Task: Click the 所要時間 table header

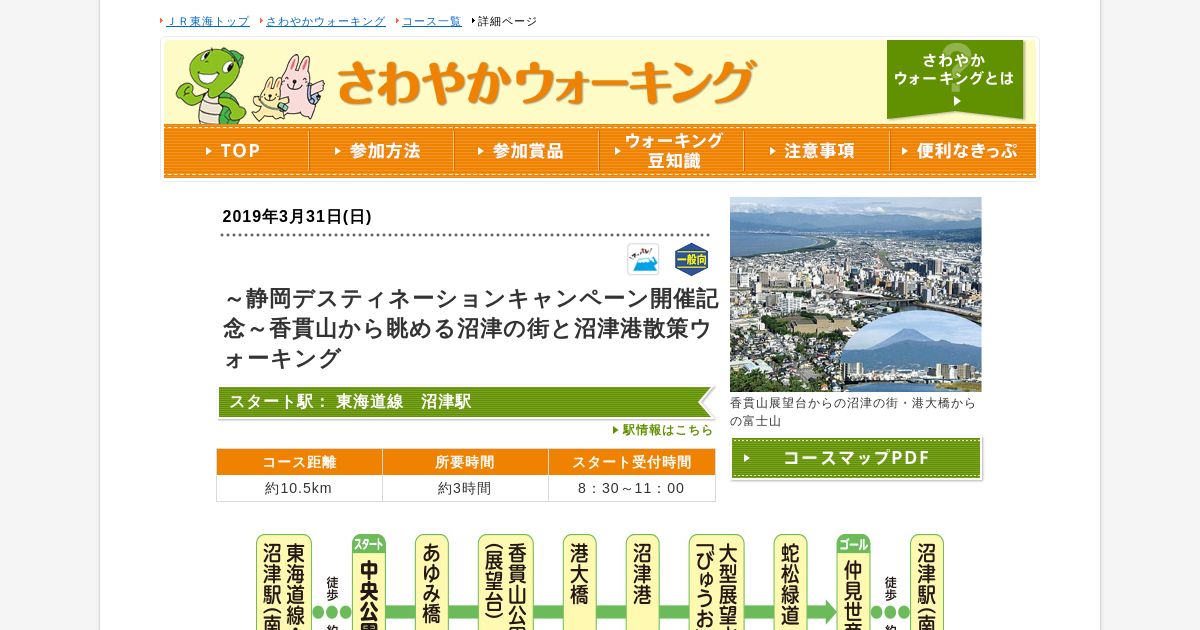Action: (465, 462)
